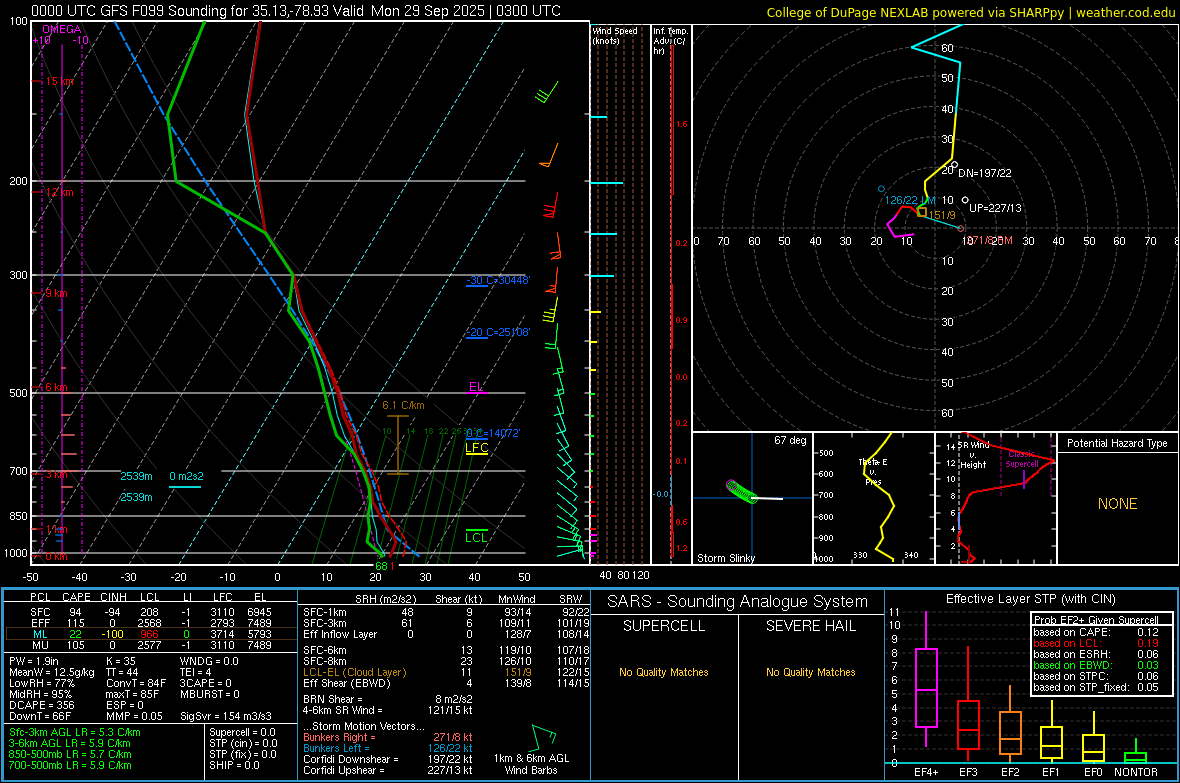Click the Wind Speed (knots) panel header
This screenshot has height=783, width=1180.
click(x=614, y=35)
